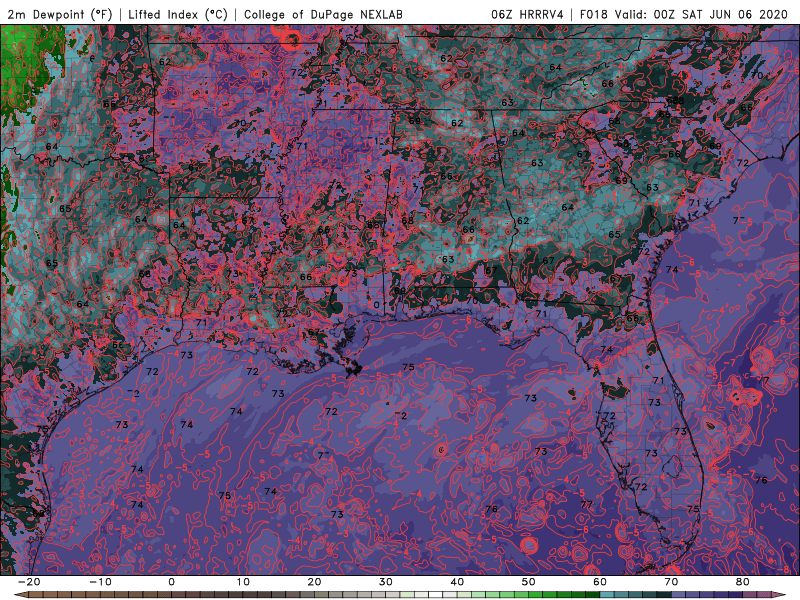Click the -10 label on the color scale

(100, 582)
